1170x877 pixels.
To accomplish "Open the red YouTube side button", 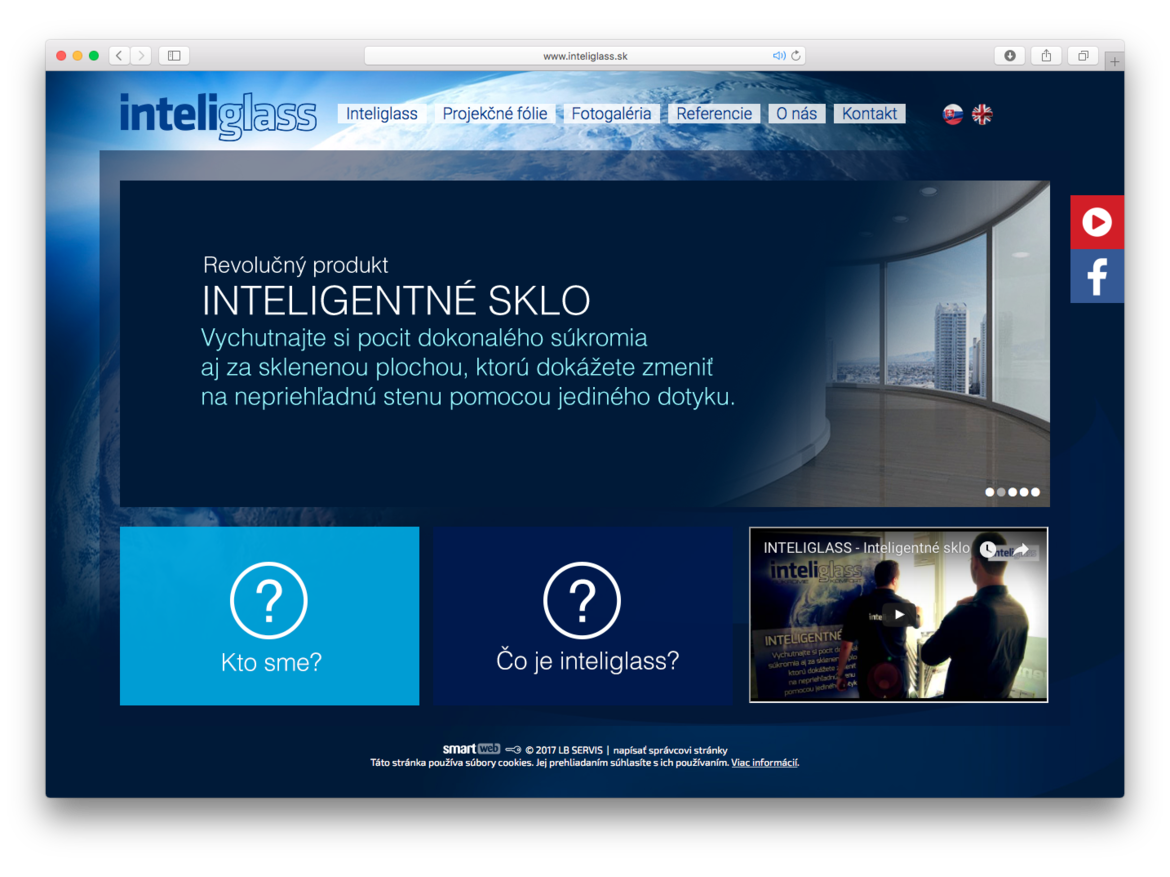I will coord(1097,222).
